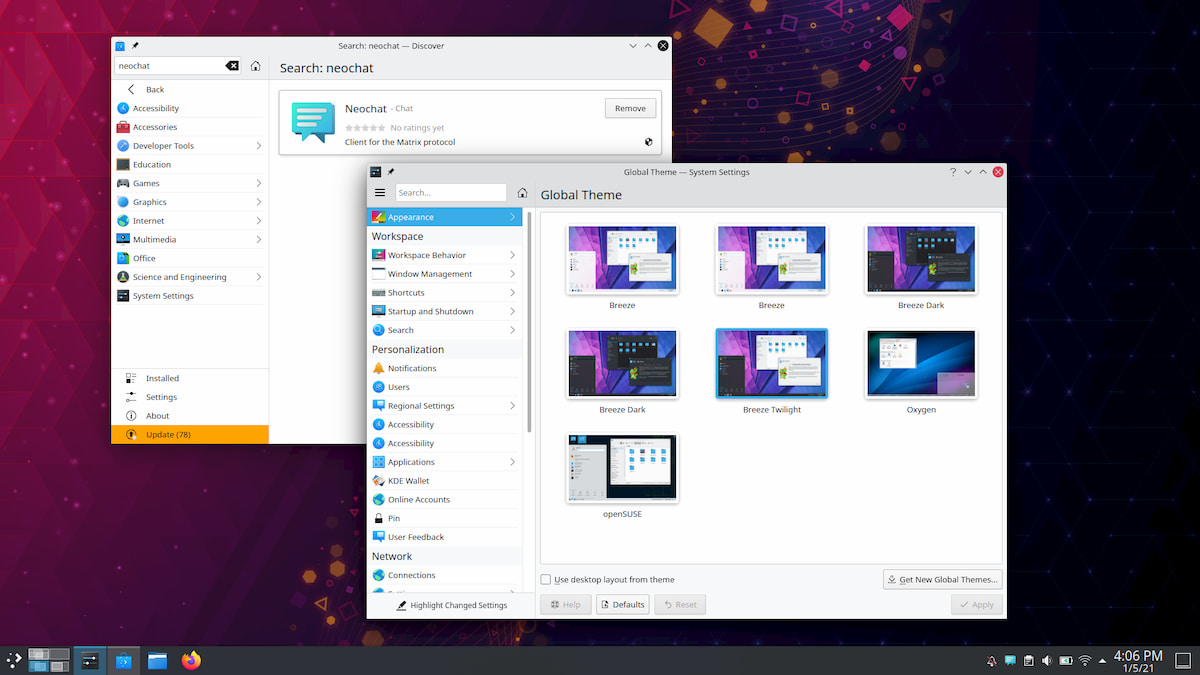The width and height of the screenshot is (1200, 675).
Task: Open System Settings home view
Action: (520, 192)
